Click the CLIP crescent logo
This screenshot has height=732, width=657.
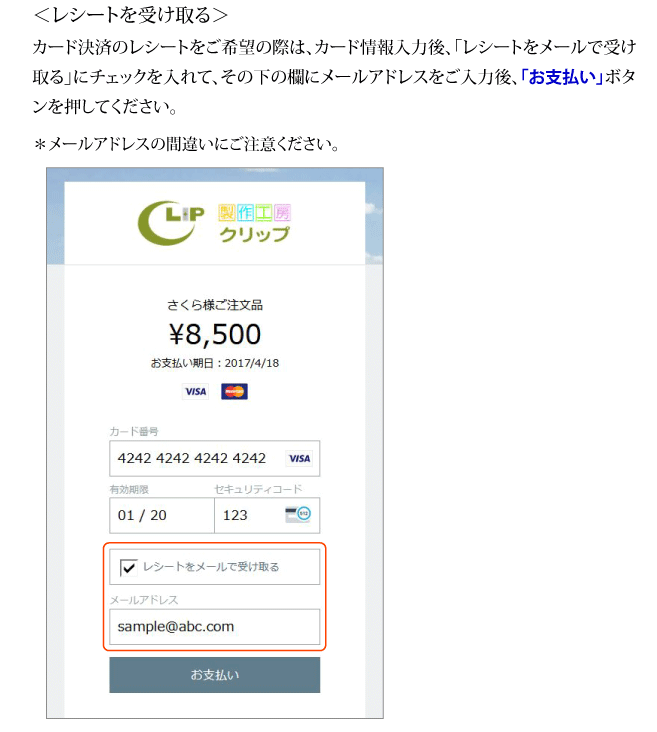tap(171, 223)
